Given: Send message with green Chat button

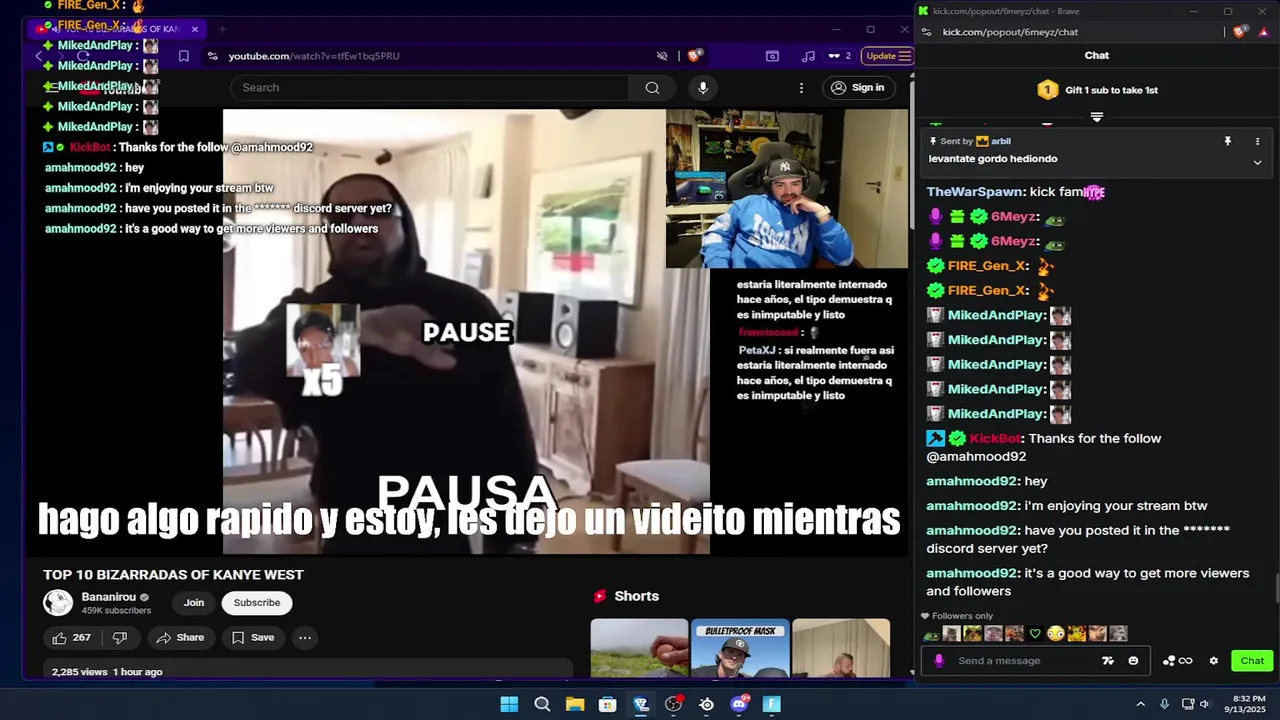Looking at the screenshot, I should click(x=1252, y=661).
